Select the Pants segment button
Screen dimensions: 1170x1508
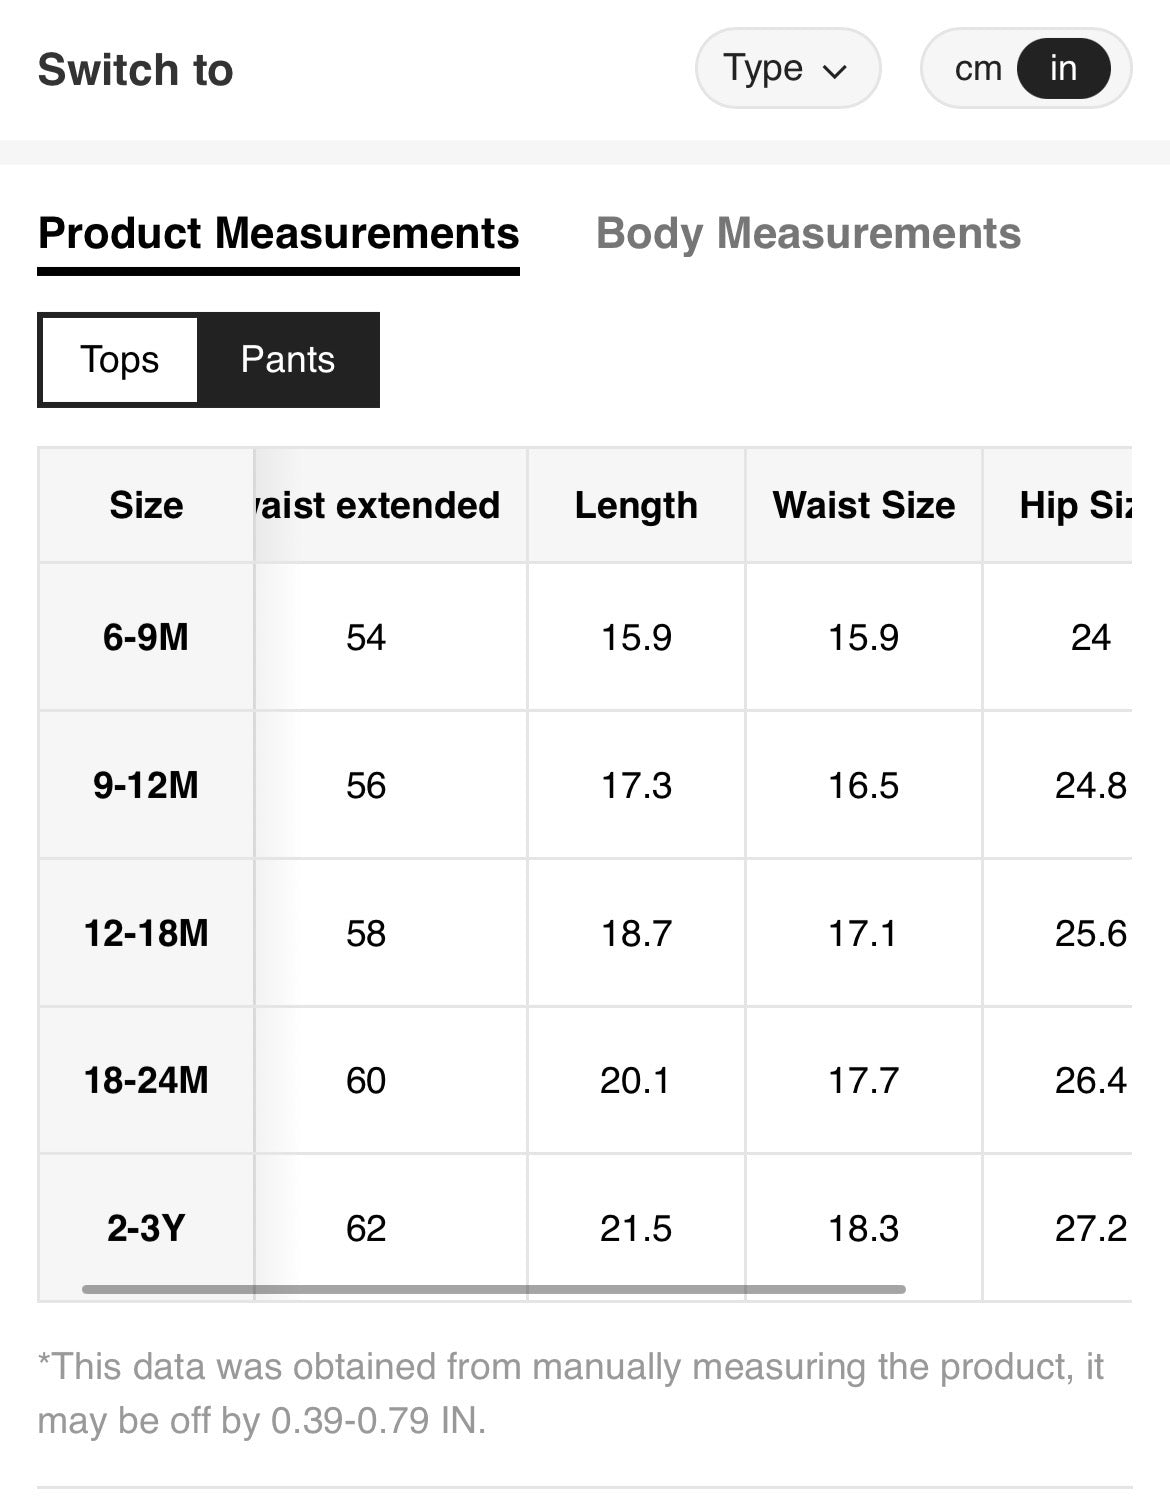(x=288, y=360)
